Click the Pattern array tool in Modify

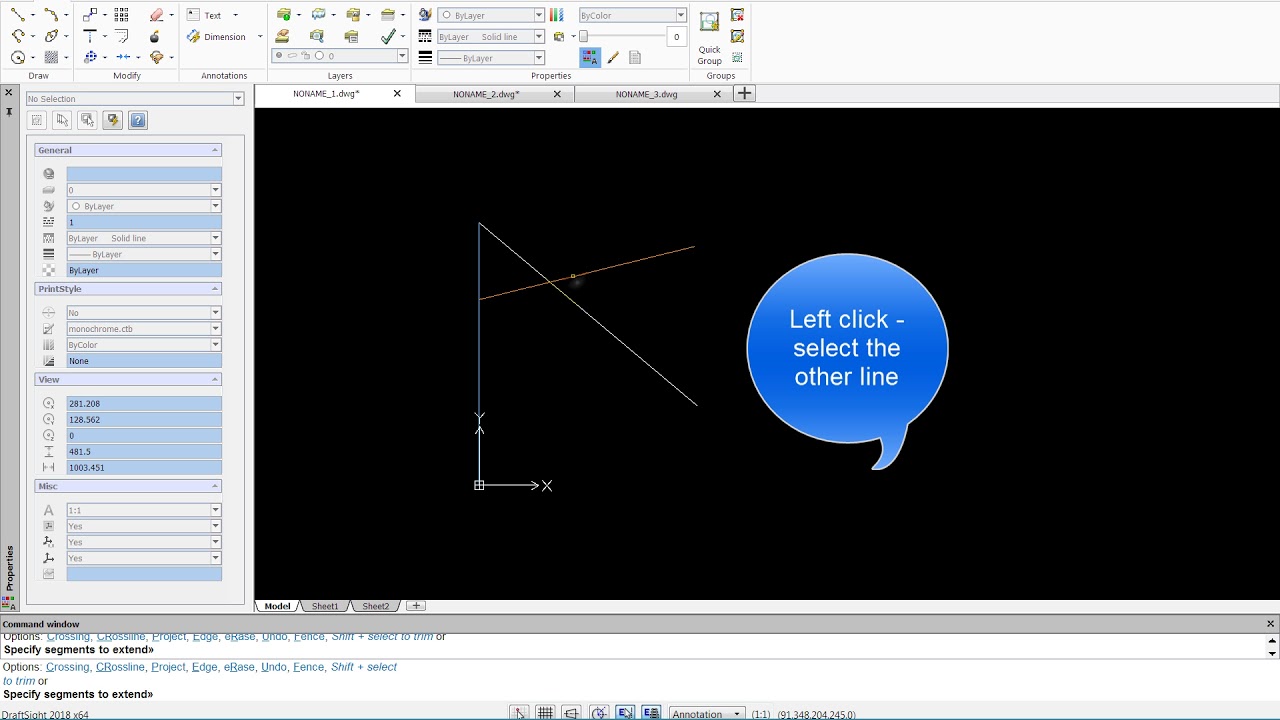pyautogui.click(x=122, y=15)
